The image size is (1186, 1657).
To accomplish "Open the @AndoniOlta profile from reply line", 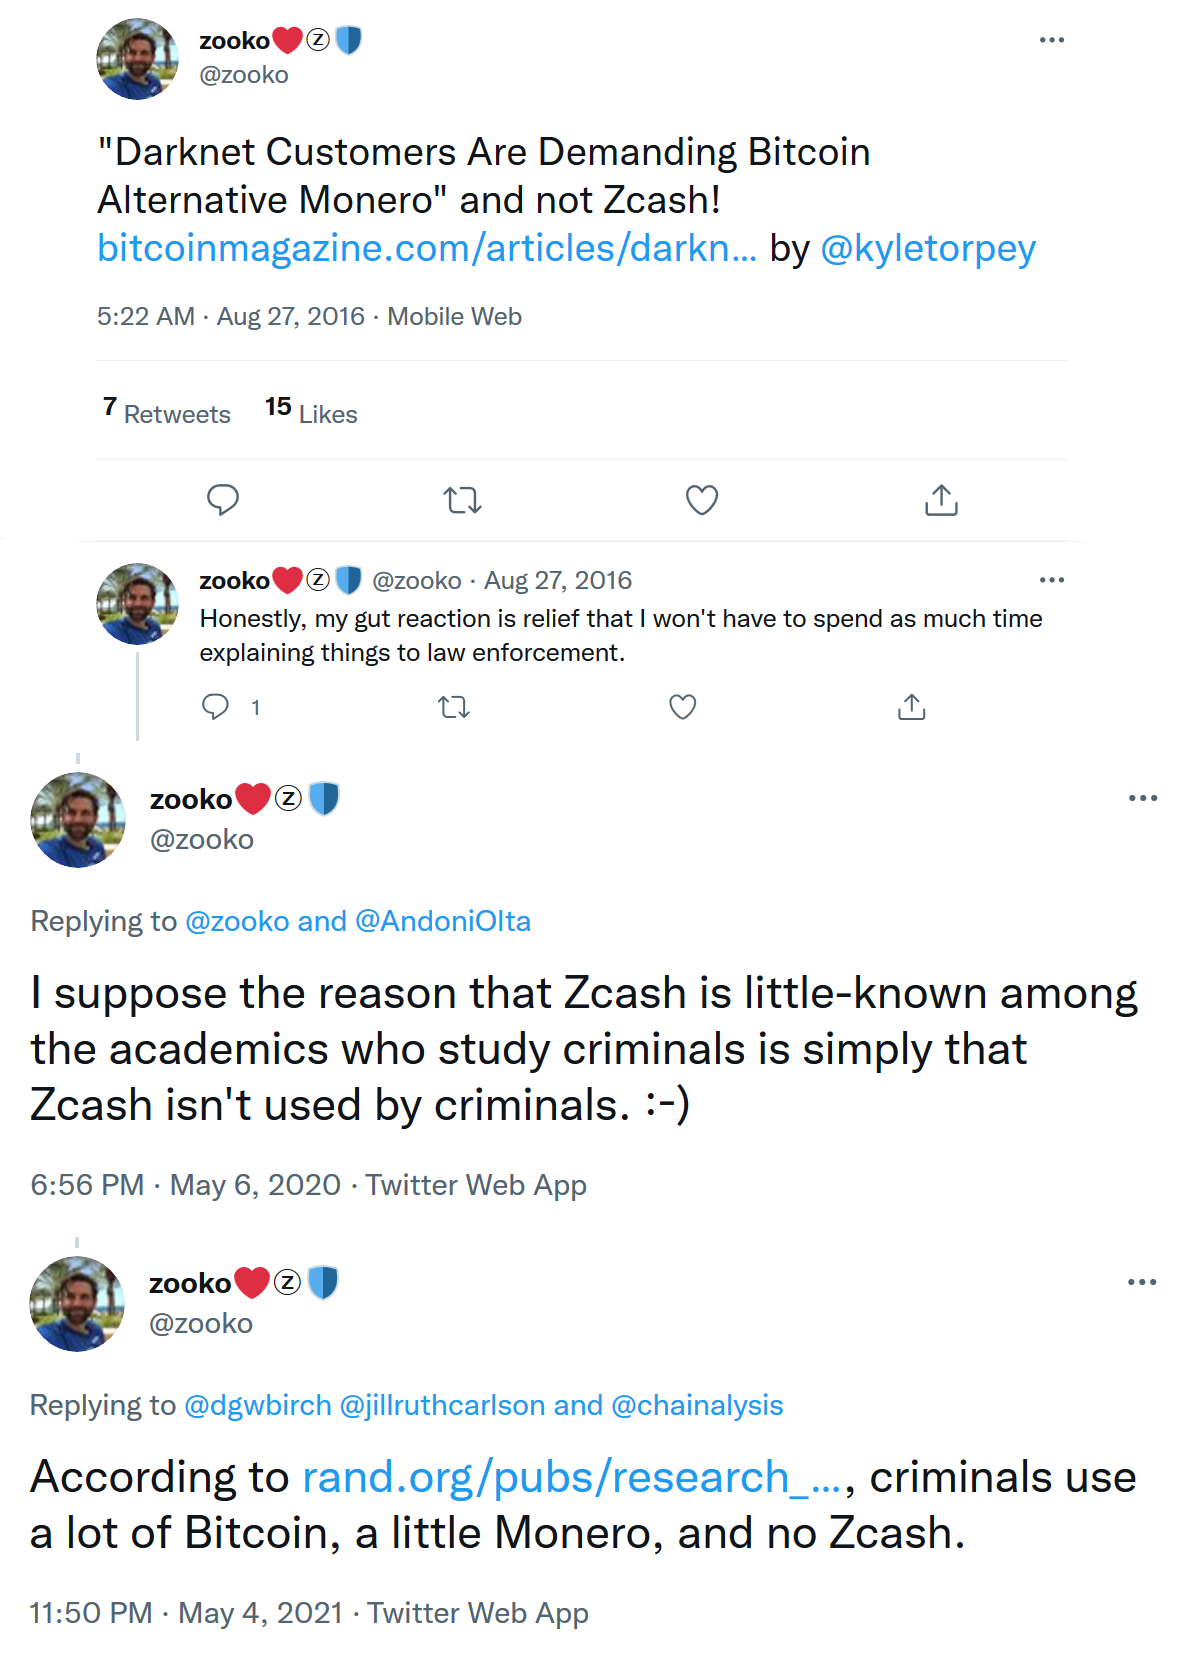I will point(443,921).
